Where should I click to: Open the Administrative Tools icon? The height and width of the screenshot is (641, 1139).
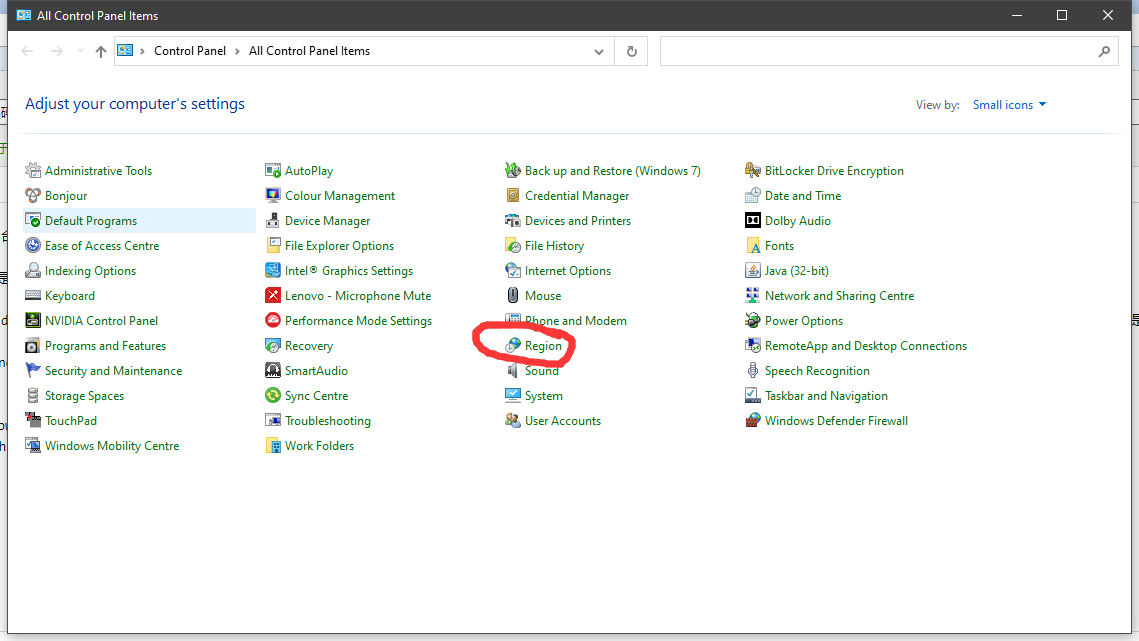33,171
